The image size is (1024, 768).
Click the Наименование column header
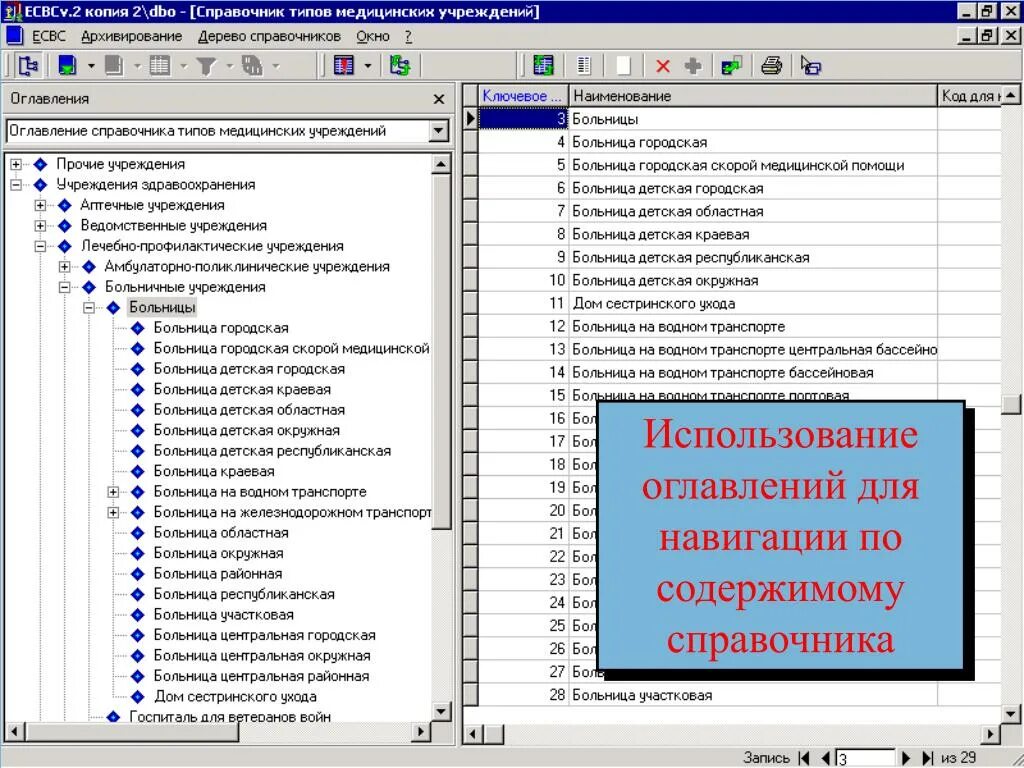point(752,96)
